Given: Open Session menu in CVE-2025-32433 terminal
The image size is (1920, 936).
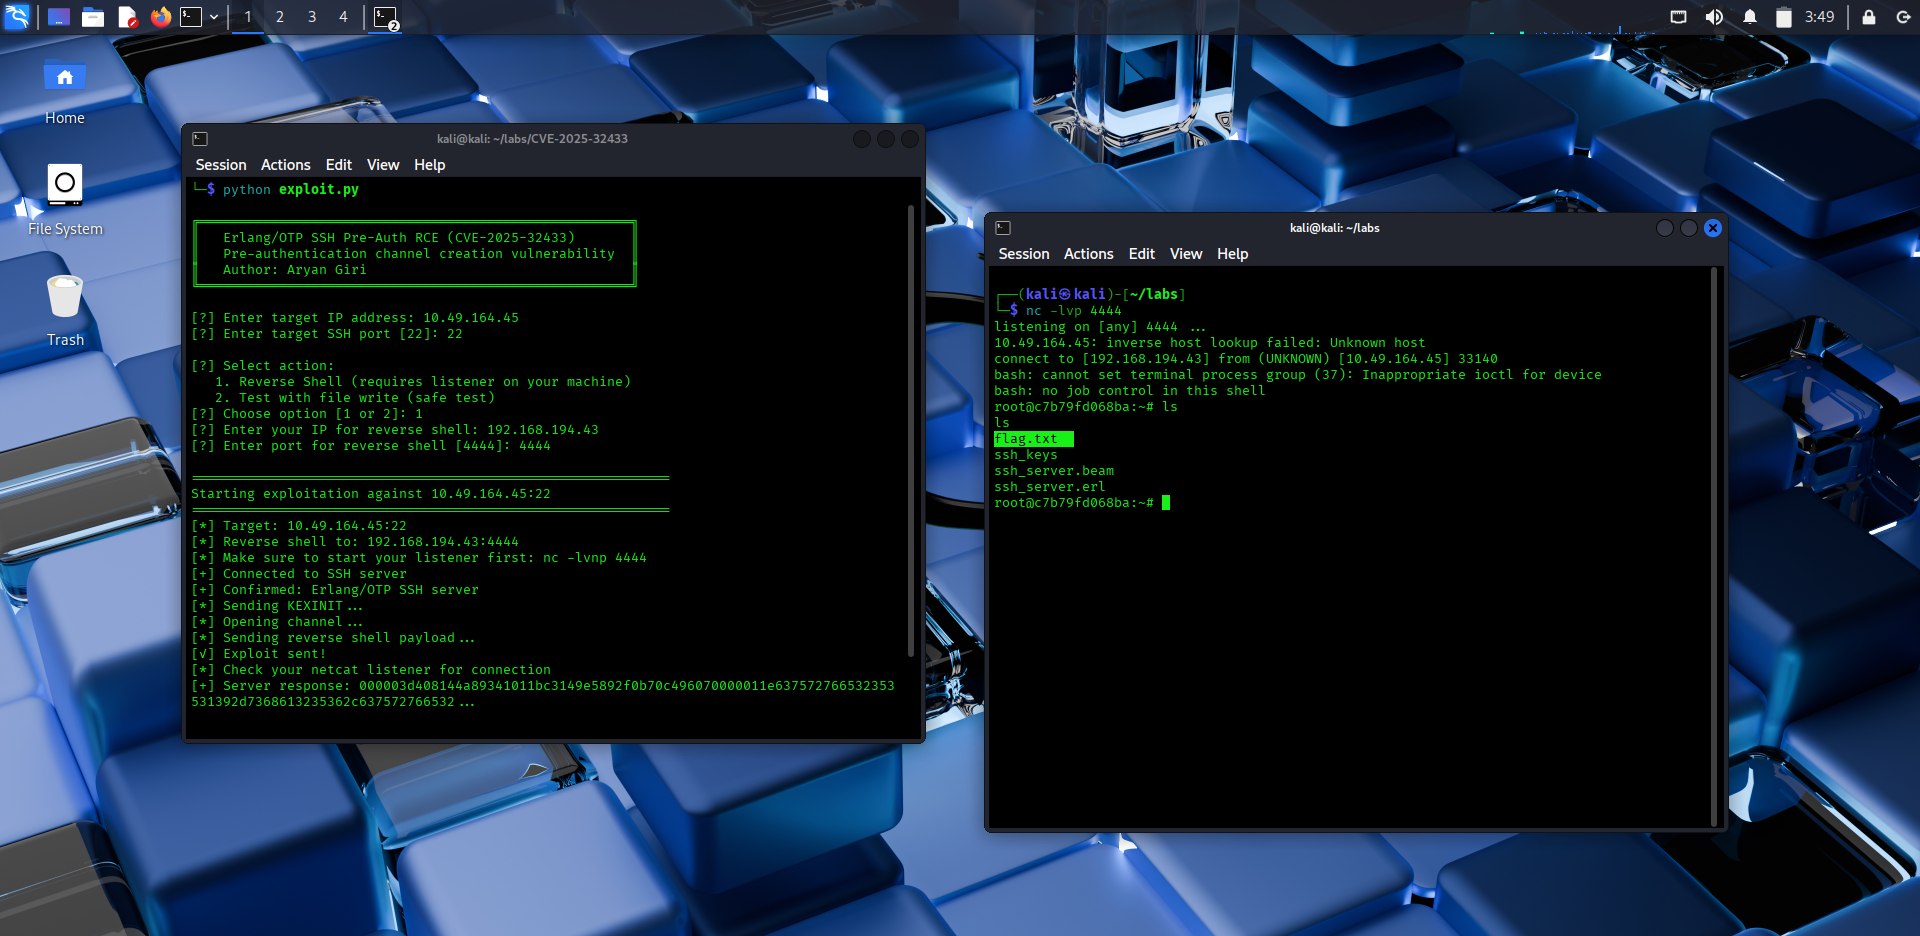Looking at the screenshot, I should pyautogui.click(x=220, y=165).
